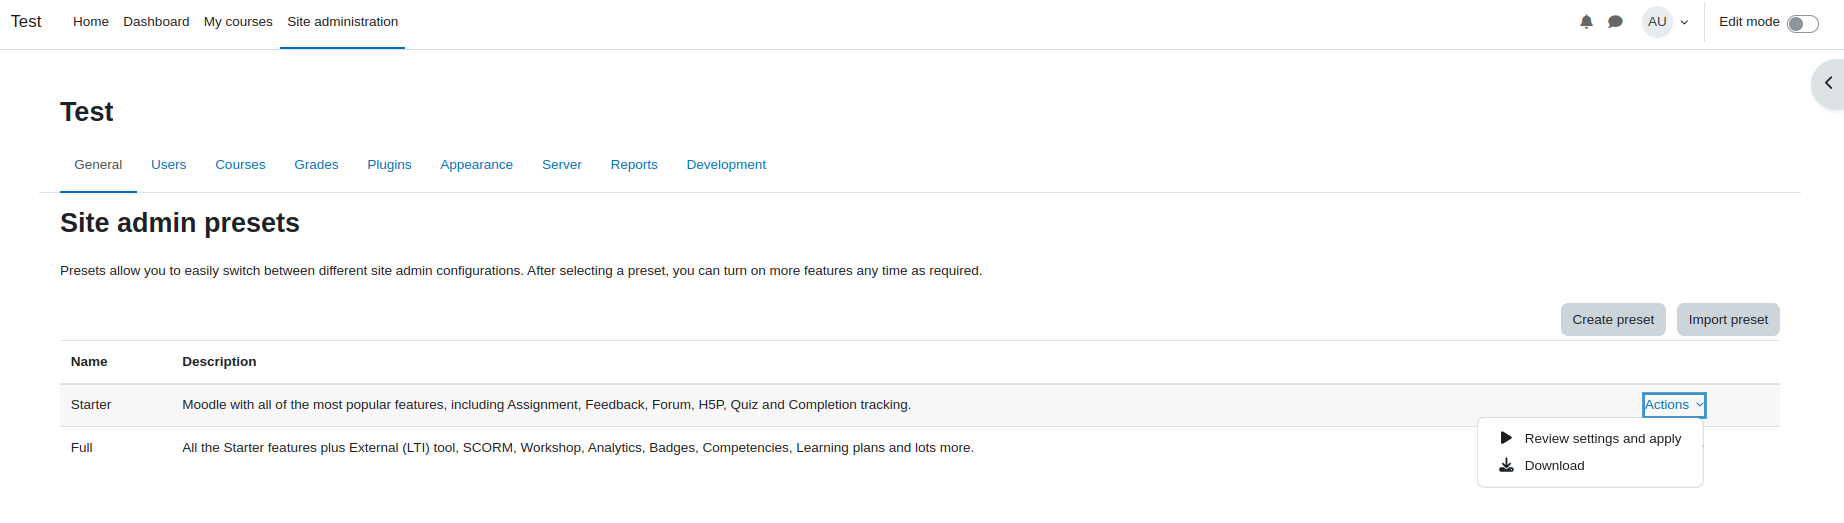Switch to the Grades tab
This screenshot has width=1844, height=523.
(316, 165)
